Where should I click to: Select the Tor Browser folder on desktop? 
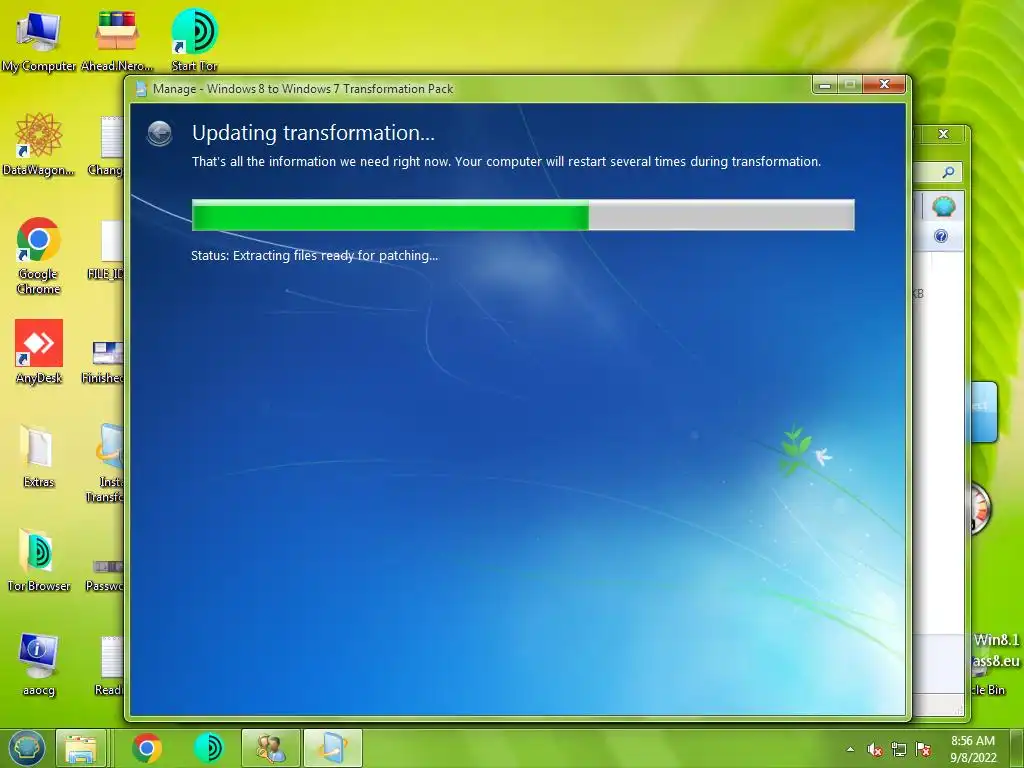click(x=39, y=560)
